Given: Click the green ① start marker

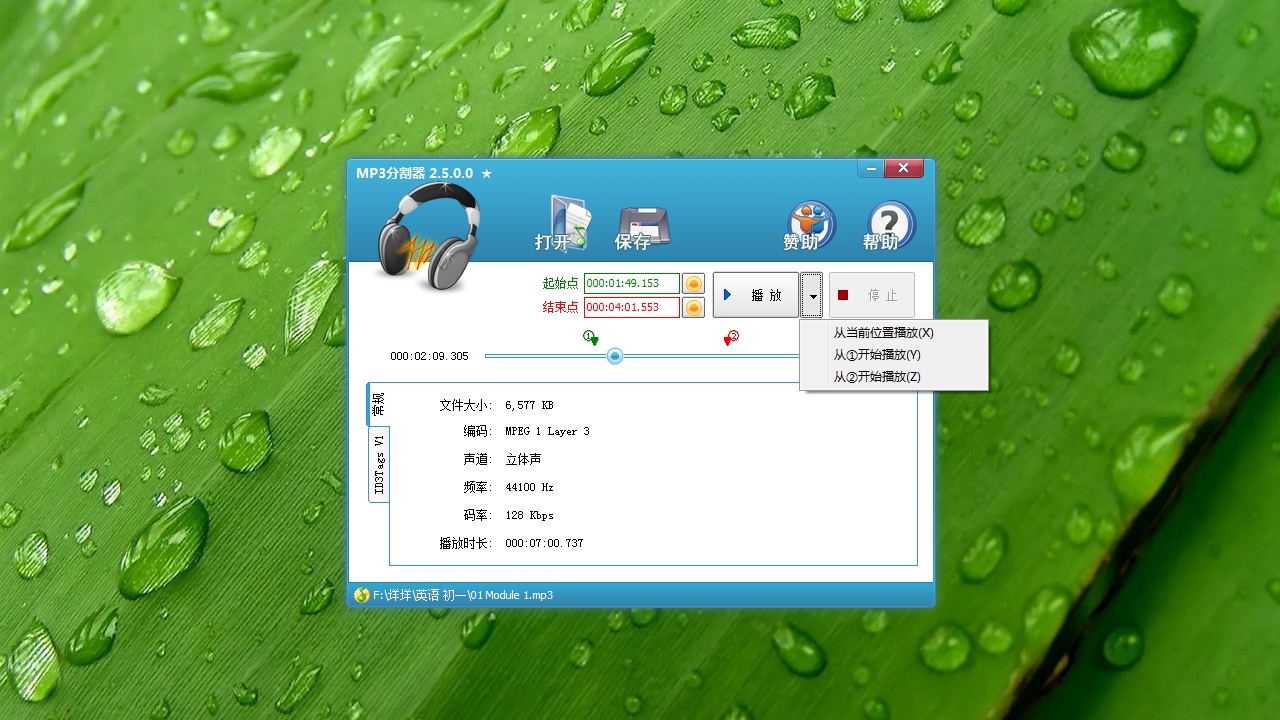Looking at the screenshot, I should coord(590,338).
